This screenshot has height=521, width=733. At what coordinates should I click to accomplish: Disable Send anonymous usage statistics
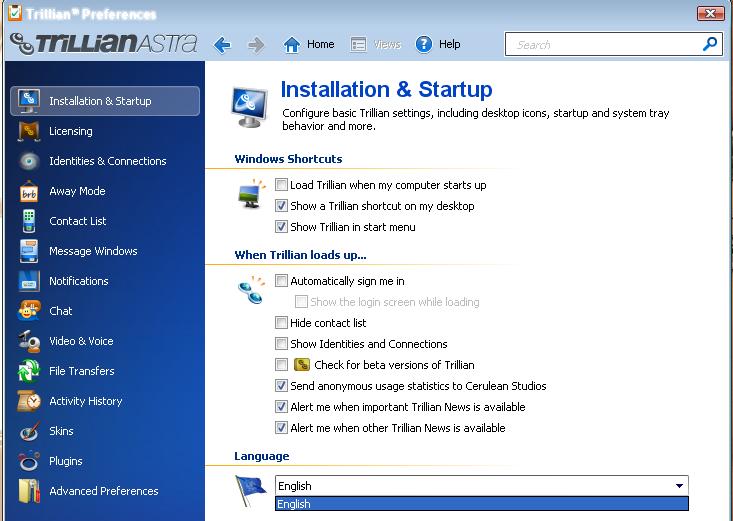click(x=281, y=386)
